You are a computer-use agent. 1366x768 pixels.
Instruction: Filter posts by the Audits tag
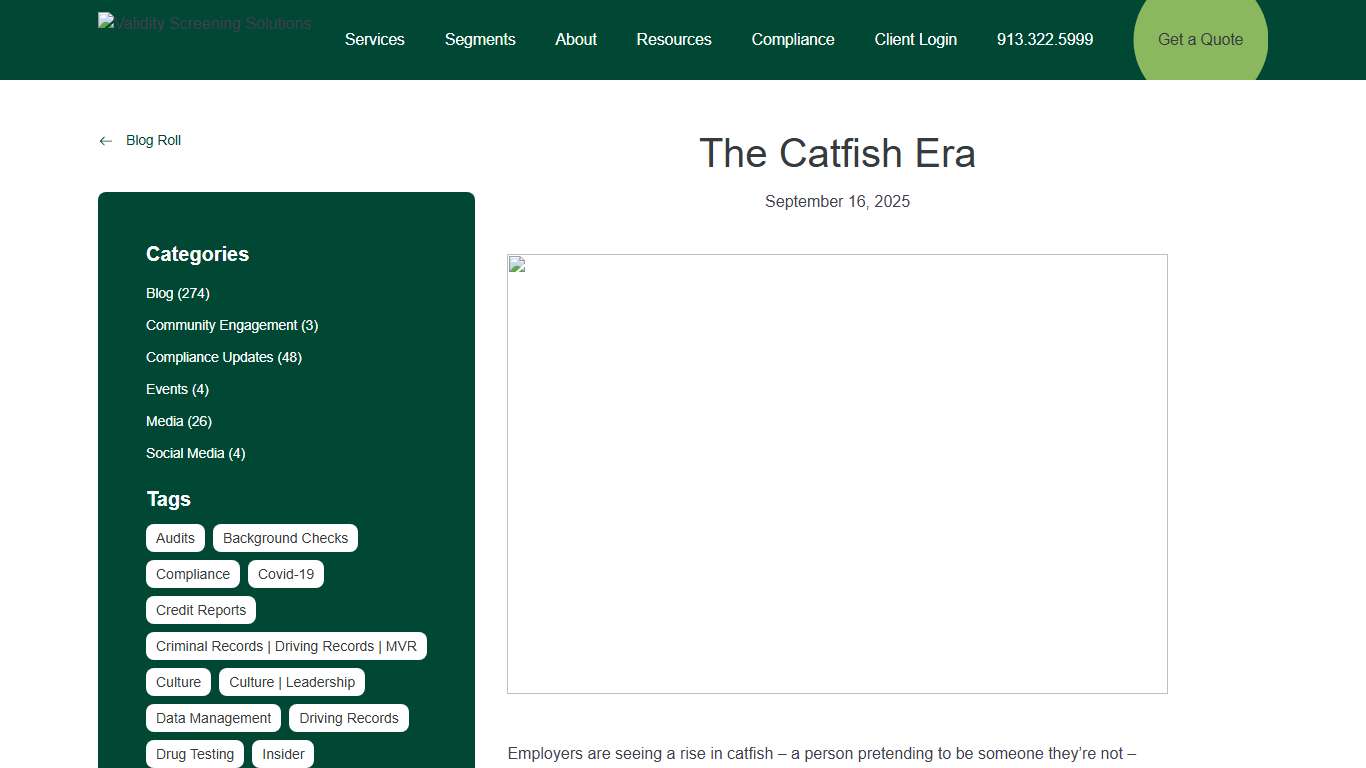[x=175, y=538]
